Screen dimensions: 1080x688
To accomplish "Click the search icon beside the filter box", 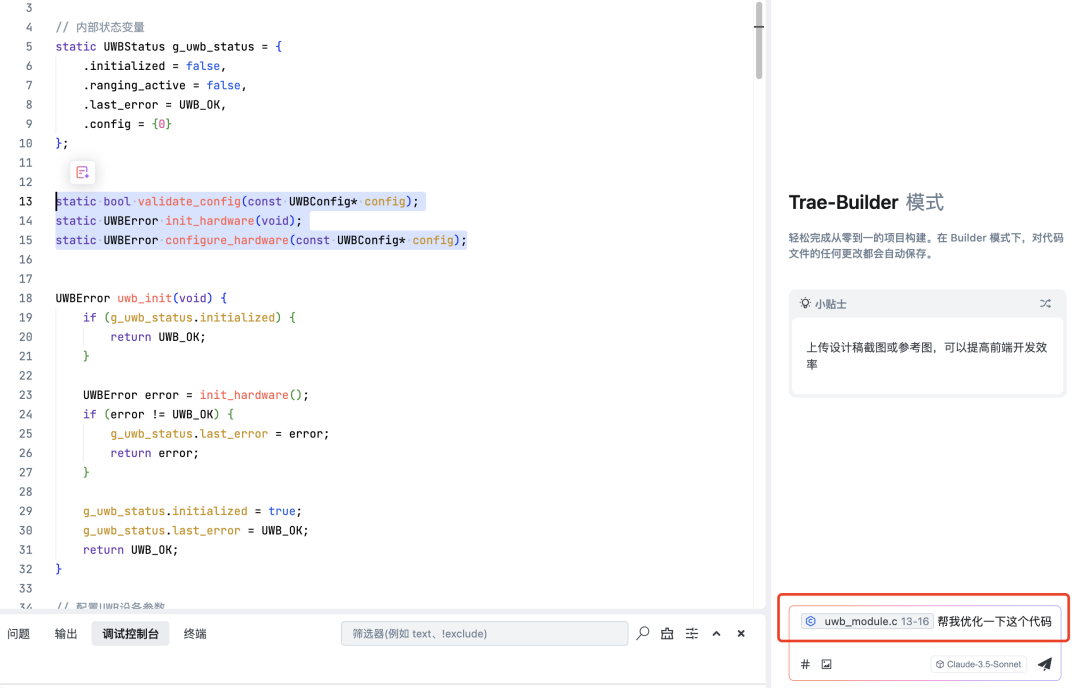I will (643, 633).
